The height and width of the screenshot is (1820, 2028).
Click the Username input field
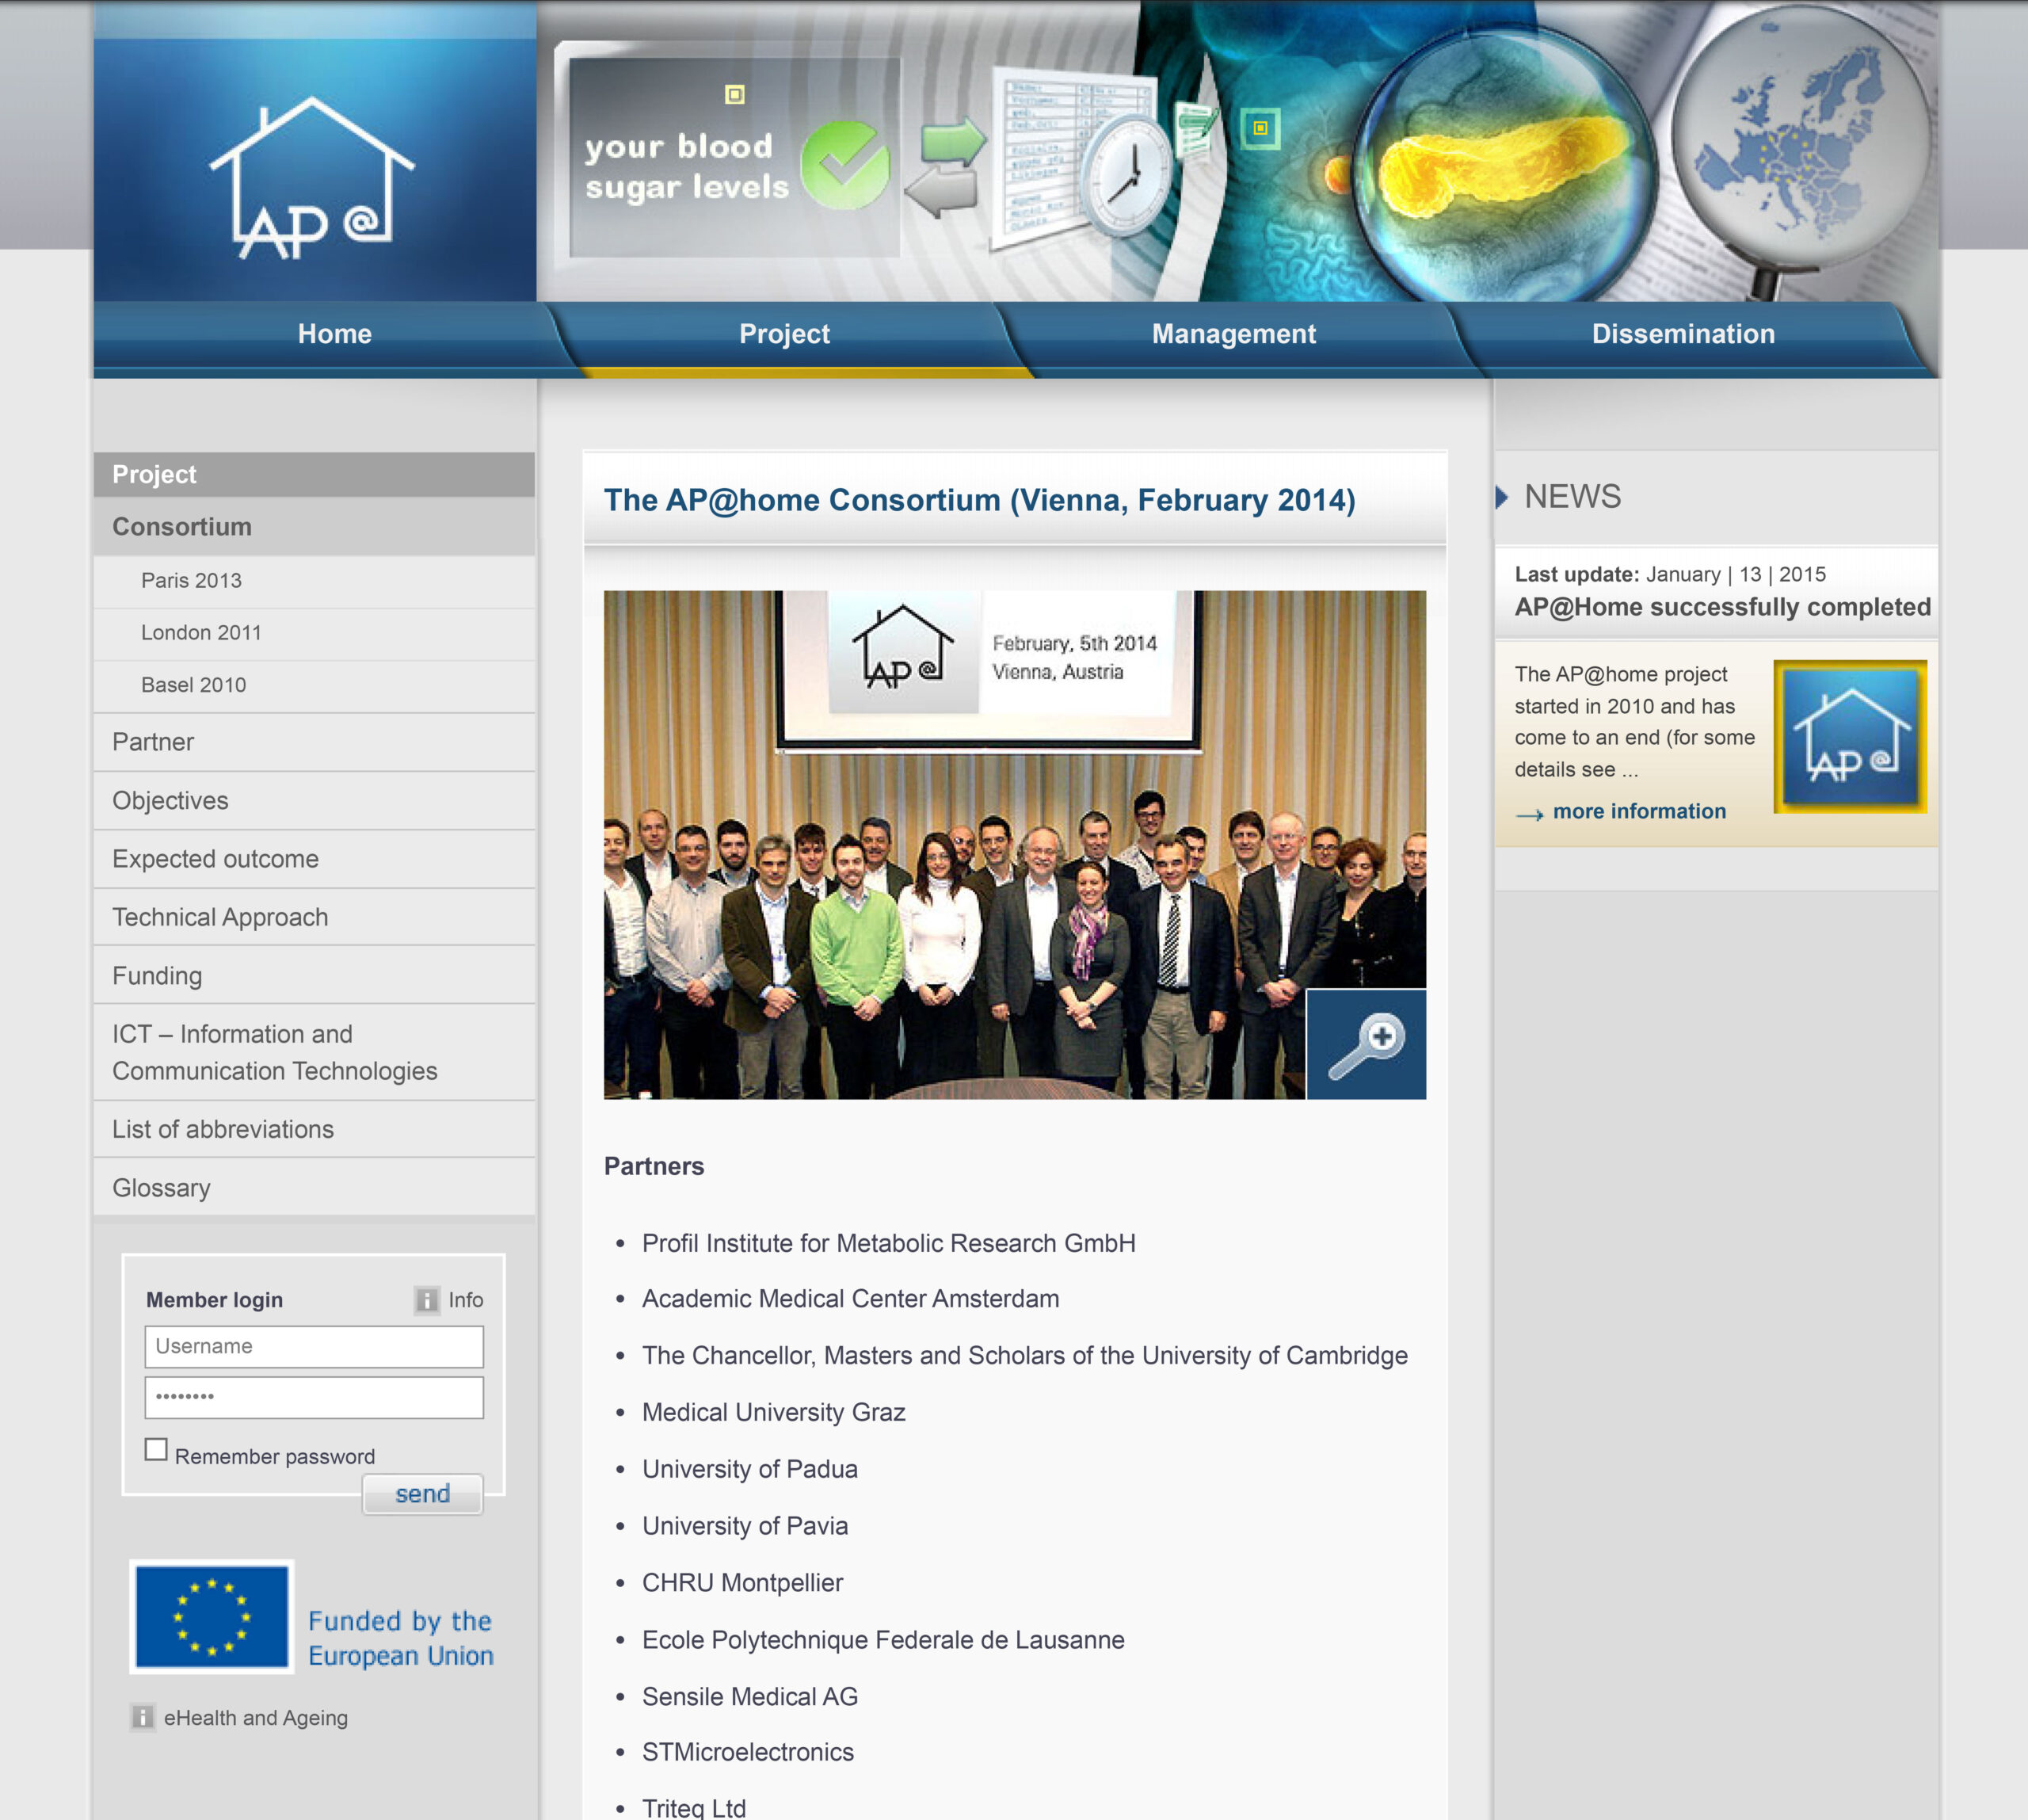314,1346
